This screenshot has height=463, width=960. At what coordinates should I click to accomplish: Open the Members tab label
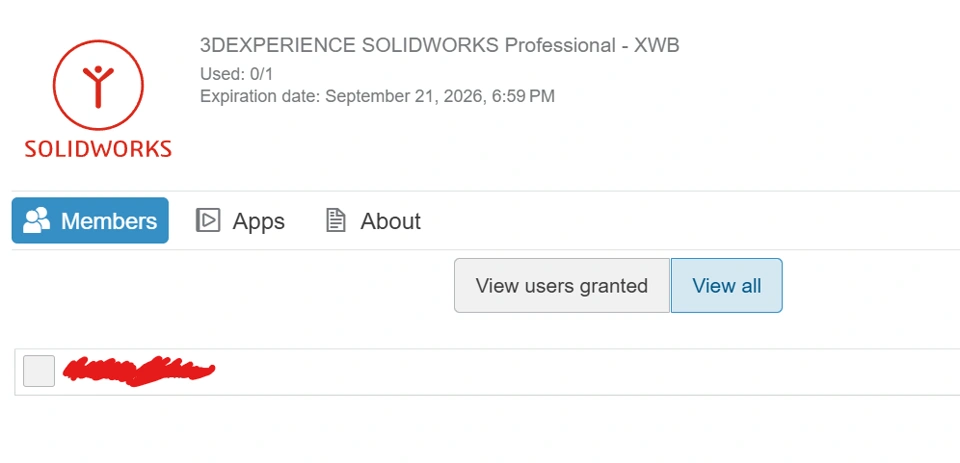(109, 221)
